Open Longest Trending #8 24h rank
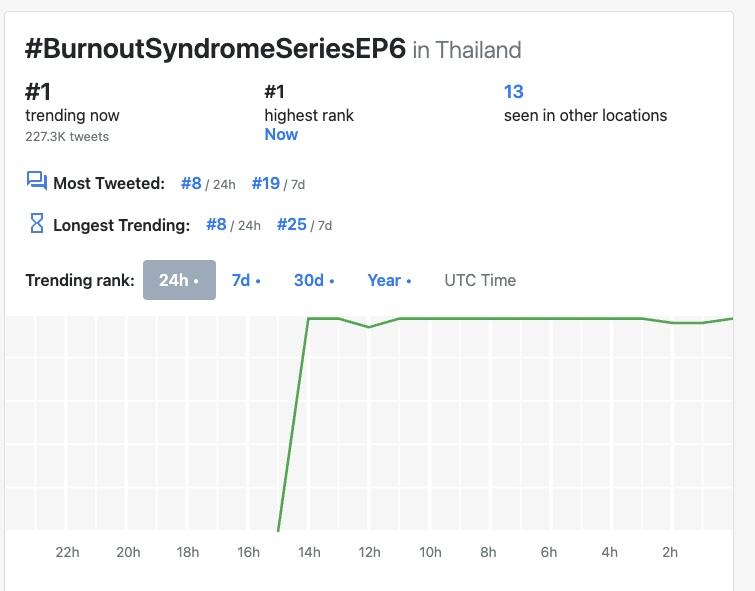Image resolution: width=755 pixels, height=591 pixels. 216,225
